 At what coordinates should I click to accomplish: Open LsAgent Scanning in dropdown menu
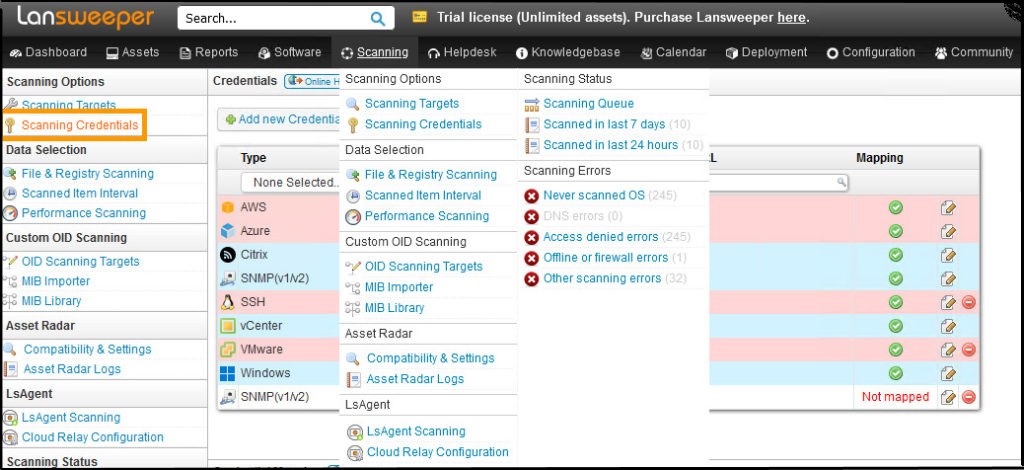point(416,431)
